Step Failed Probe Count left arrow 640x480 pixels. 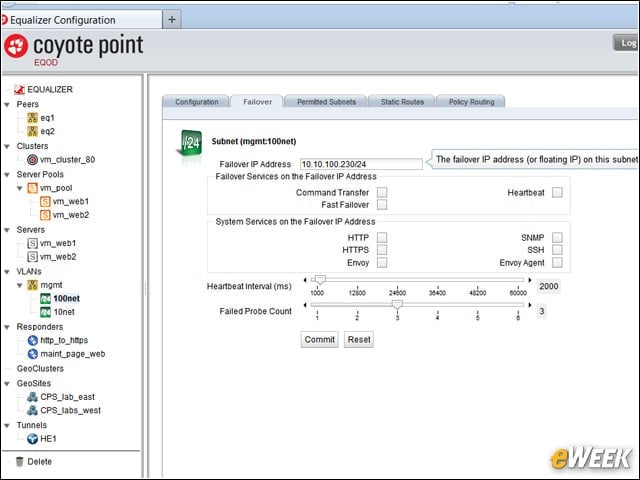point(305,305)
